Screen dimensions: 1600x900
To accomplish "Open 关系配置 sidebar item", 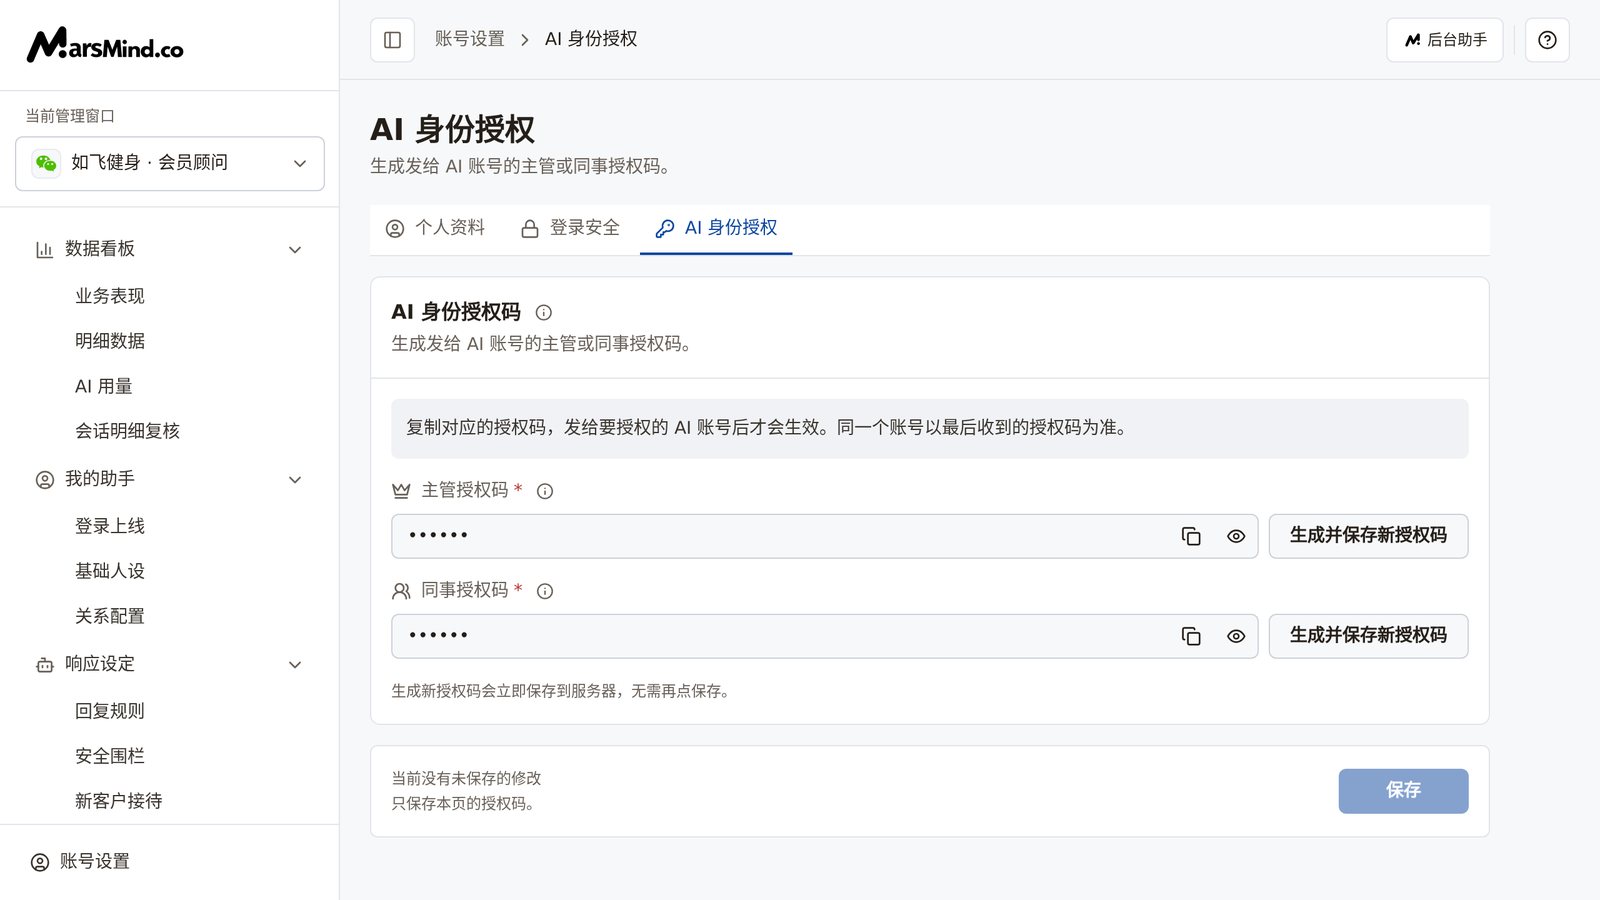I will [110, 616].
